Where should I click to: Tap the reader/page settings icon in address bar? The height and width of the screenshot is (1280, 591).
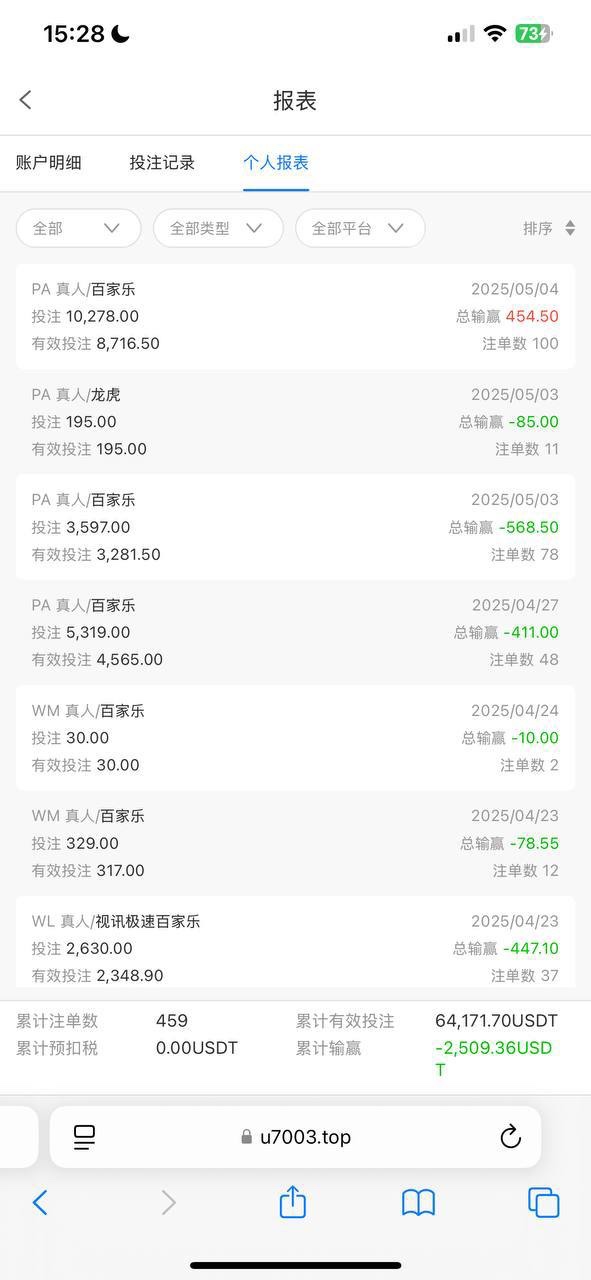(84, 1136)
